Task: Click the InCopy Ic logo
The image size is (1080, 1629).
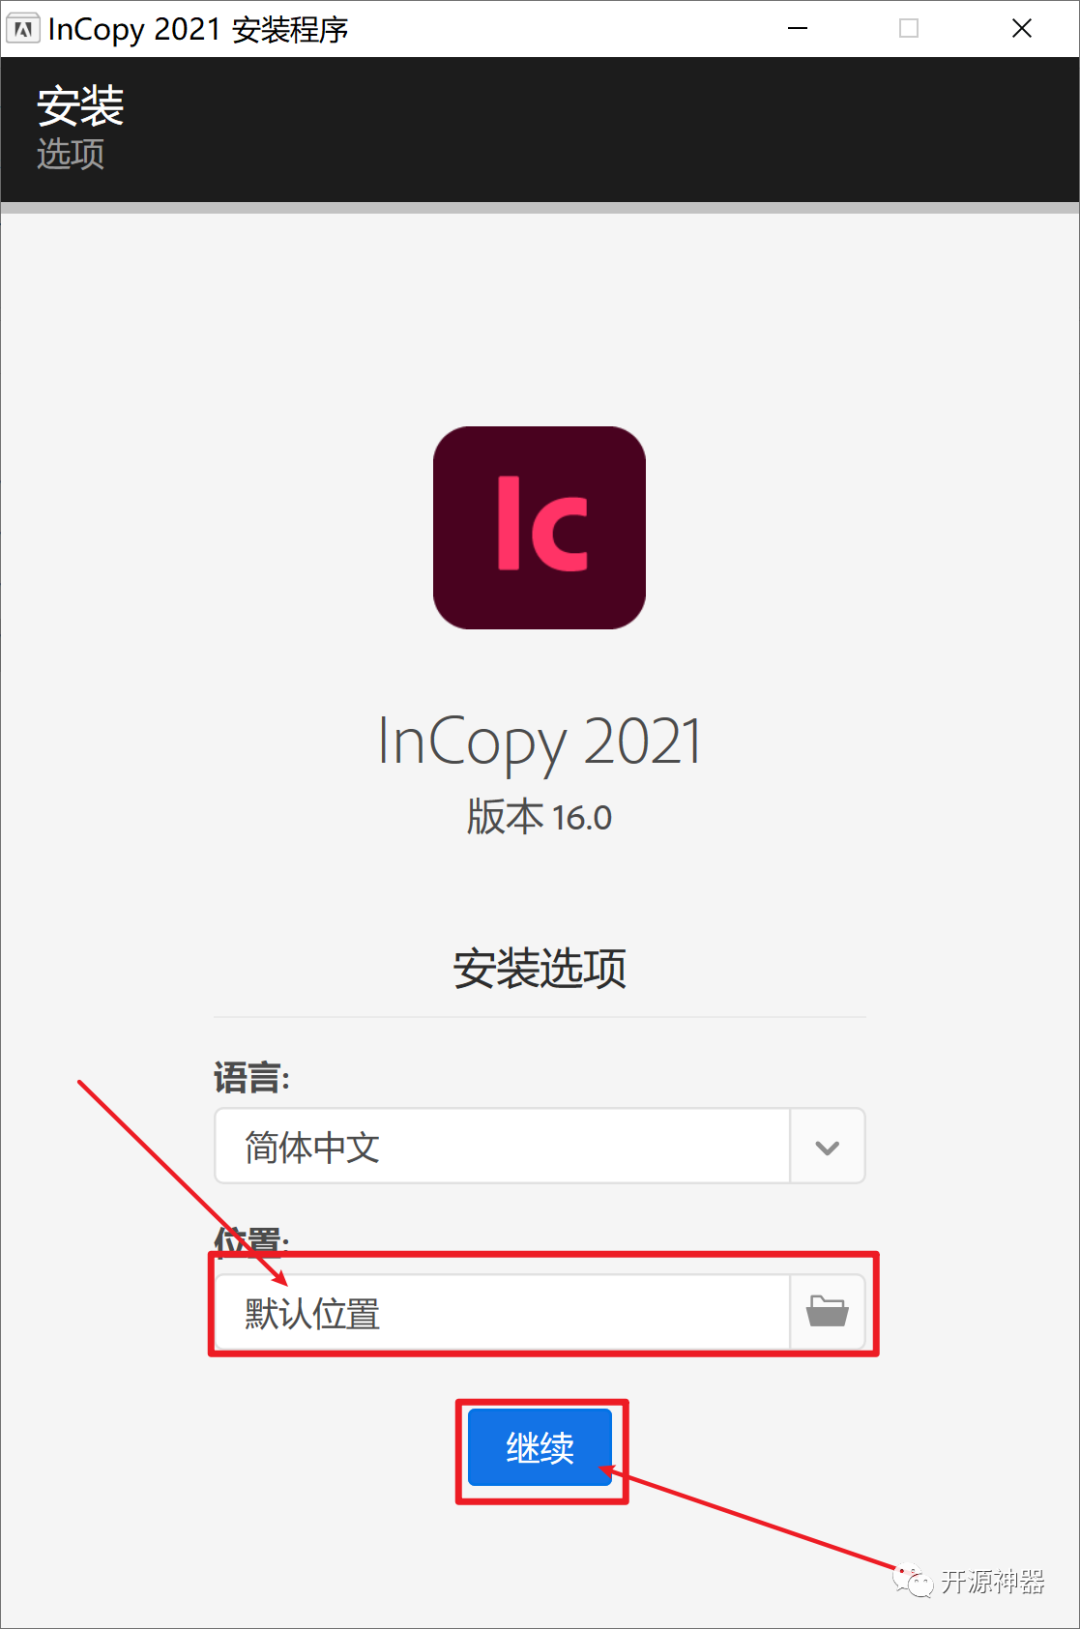Action: tap(539, 527)
